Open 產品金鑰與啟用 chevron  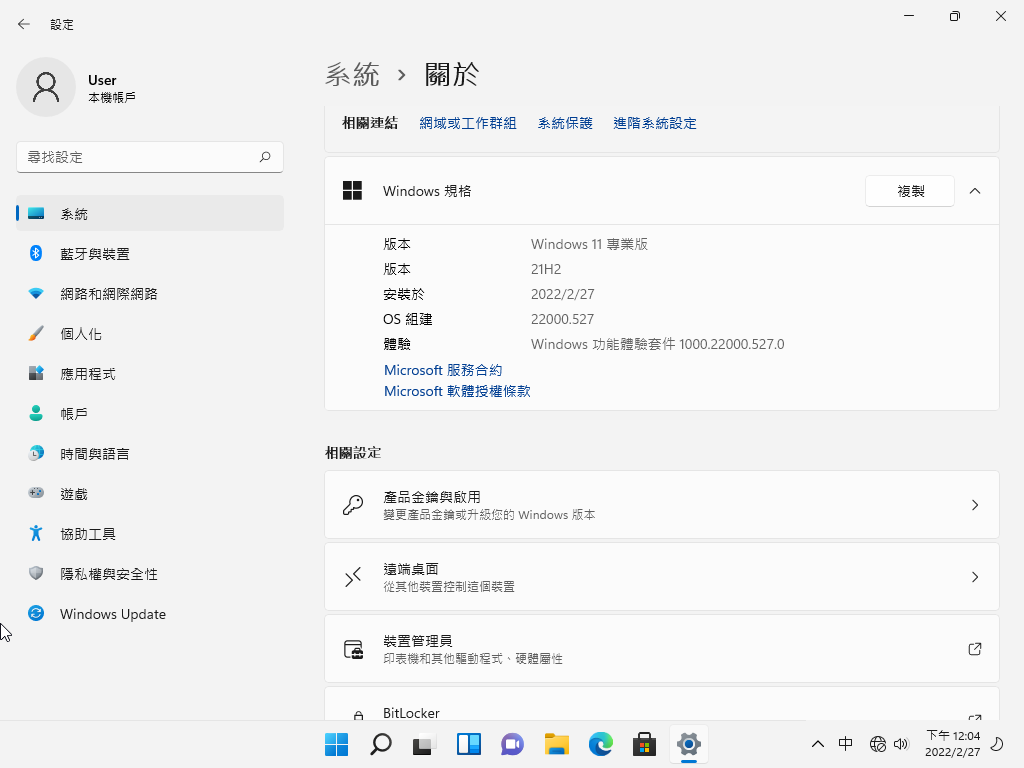click(x=975, y=505)
